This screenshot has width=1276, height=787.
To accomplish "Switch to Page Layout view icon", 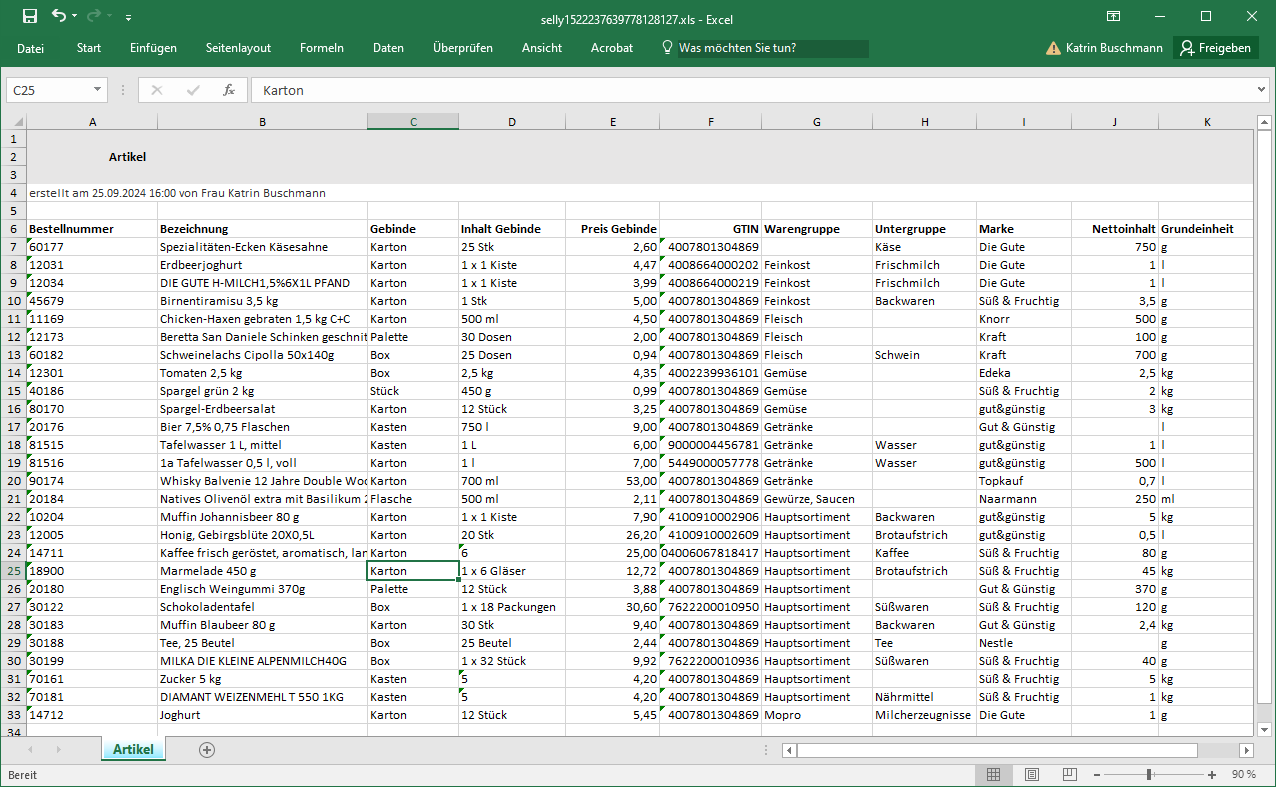I will point(1031,775).
